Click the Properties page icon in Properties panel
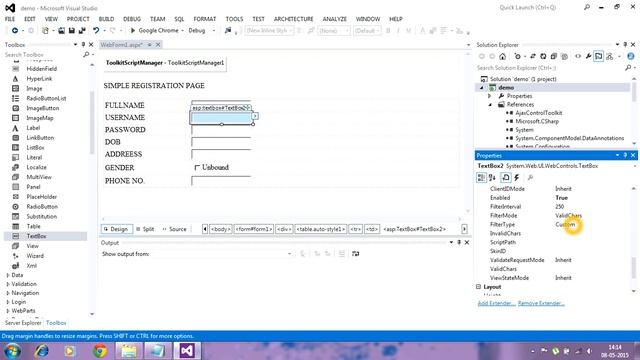 click(x=506, y=178)
